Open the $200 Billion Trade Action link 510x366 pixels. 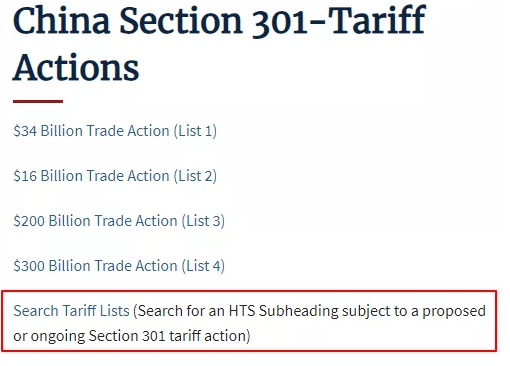119,221
